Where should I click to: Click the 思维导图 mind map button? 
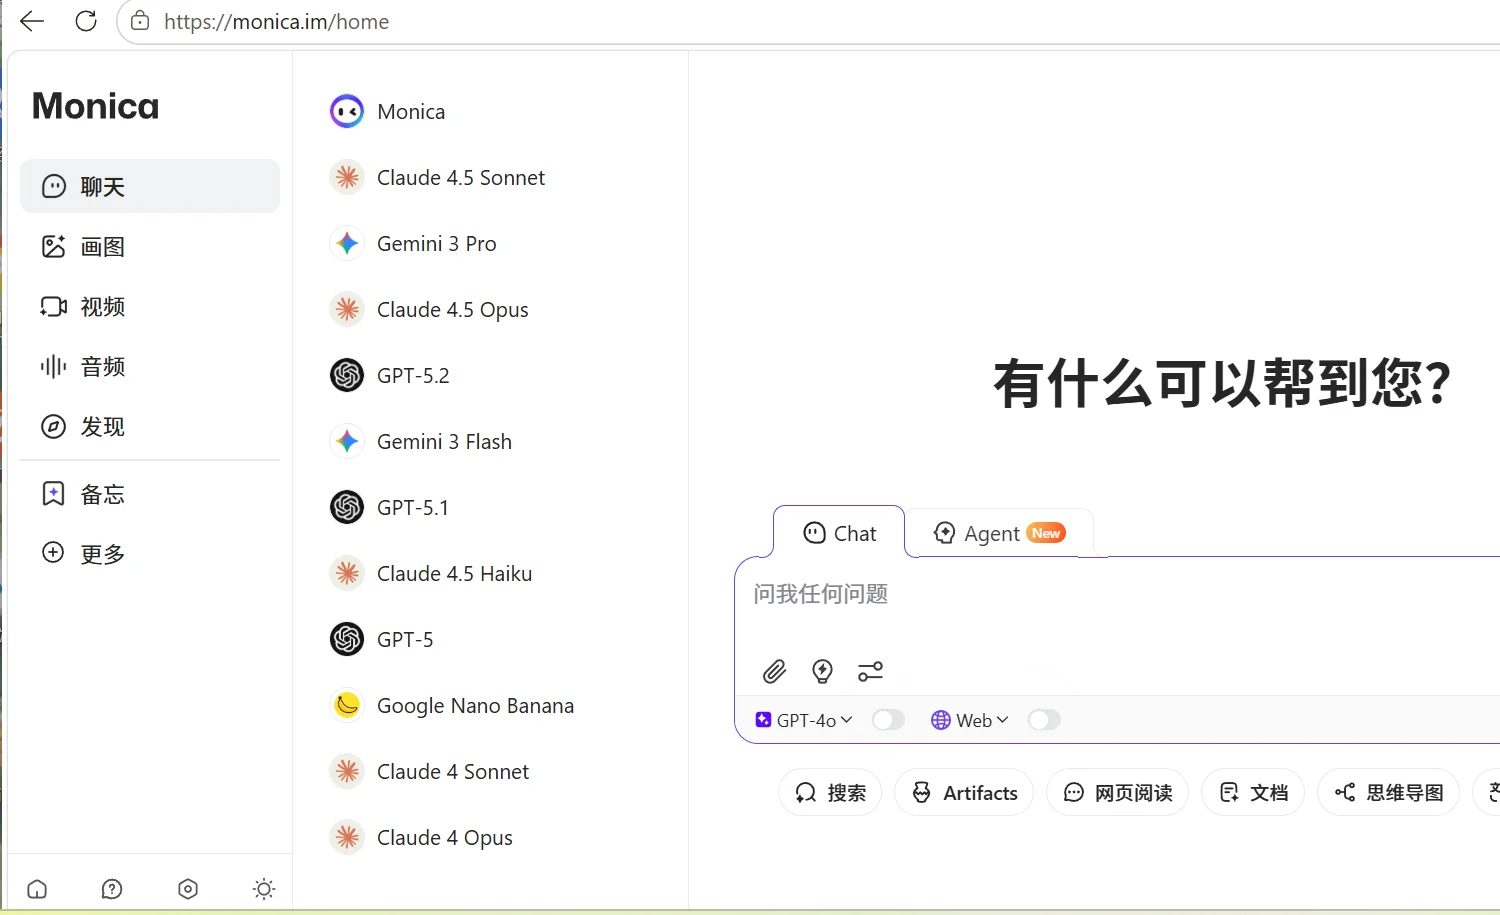pos(1388,793)
